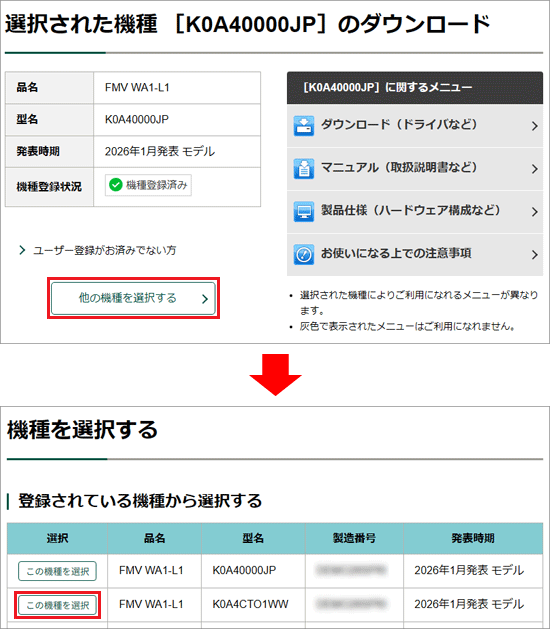Click the usage precautions gauge icon

pyautogui.click(x=304, y=254)
